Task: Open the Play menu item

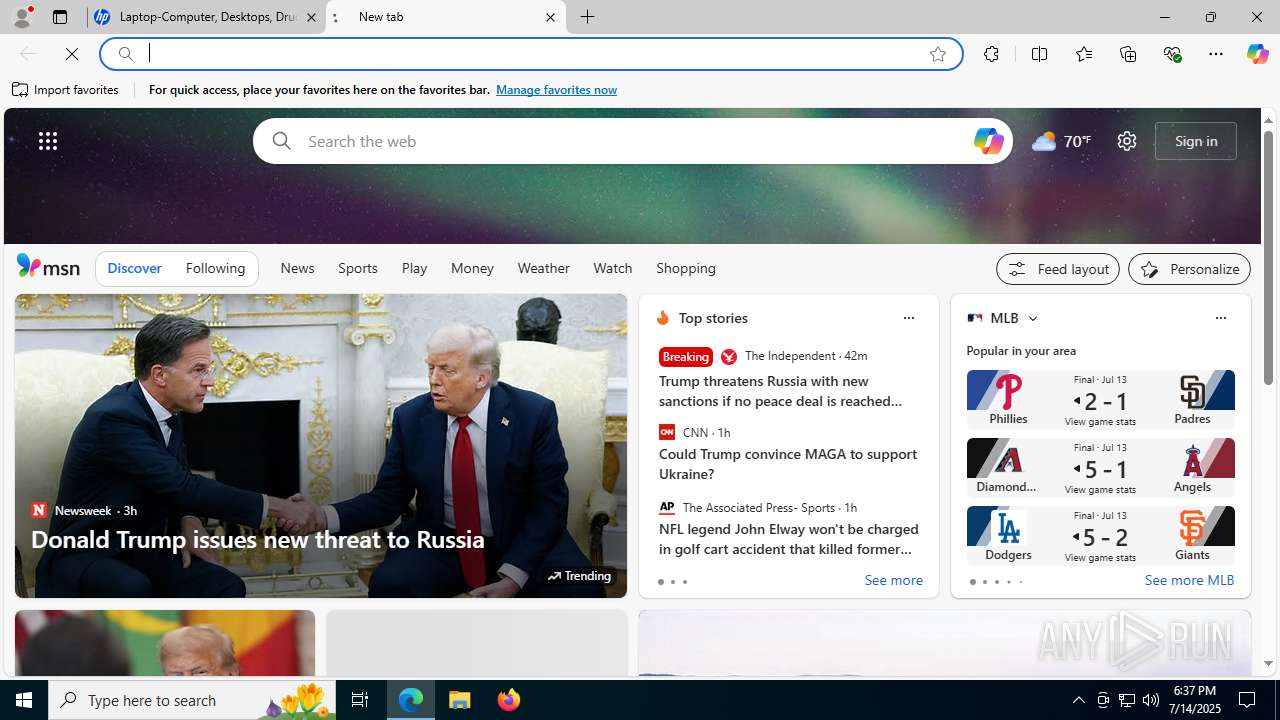Action: [x=414, y=268]
